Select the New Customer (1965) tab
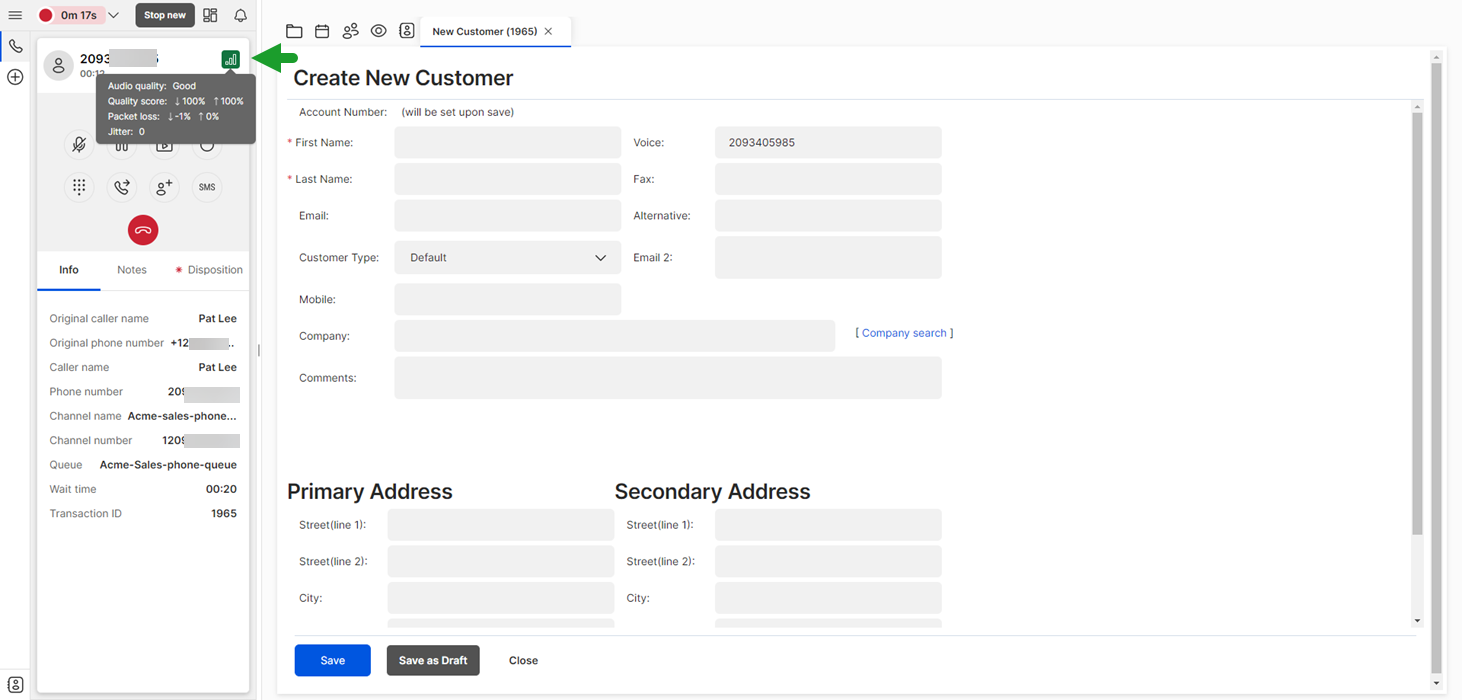 pos(485,32)
